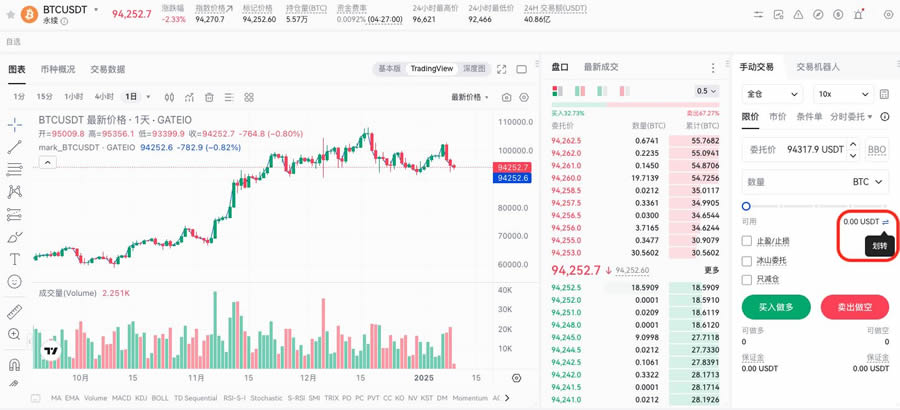The width and height of the screenshot is (900, 410).
Task: Add BTCUSDT to favorites with star icon
Action: [10, 14]
